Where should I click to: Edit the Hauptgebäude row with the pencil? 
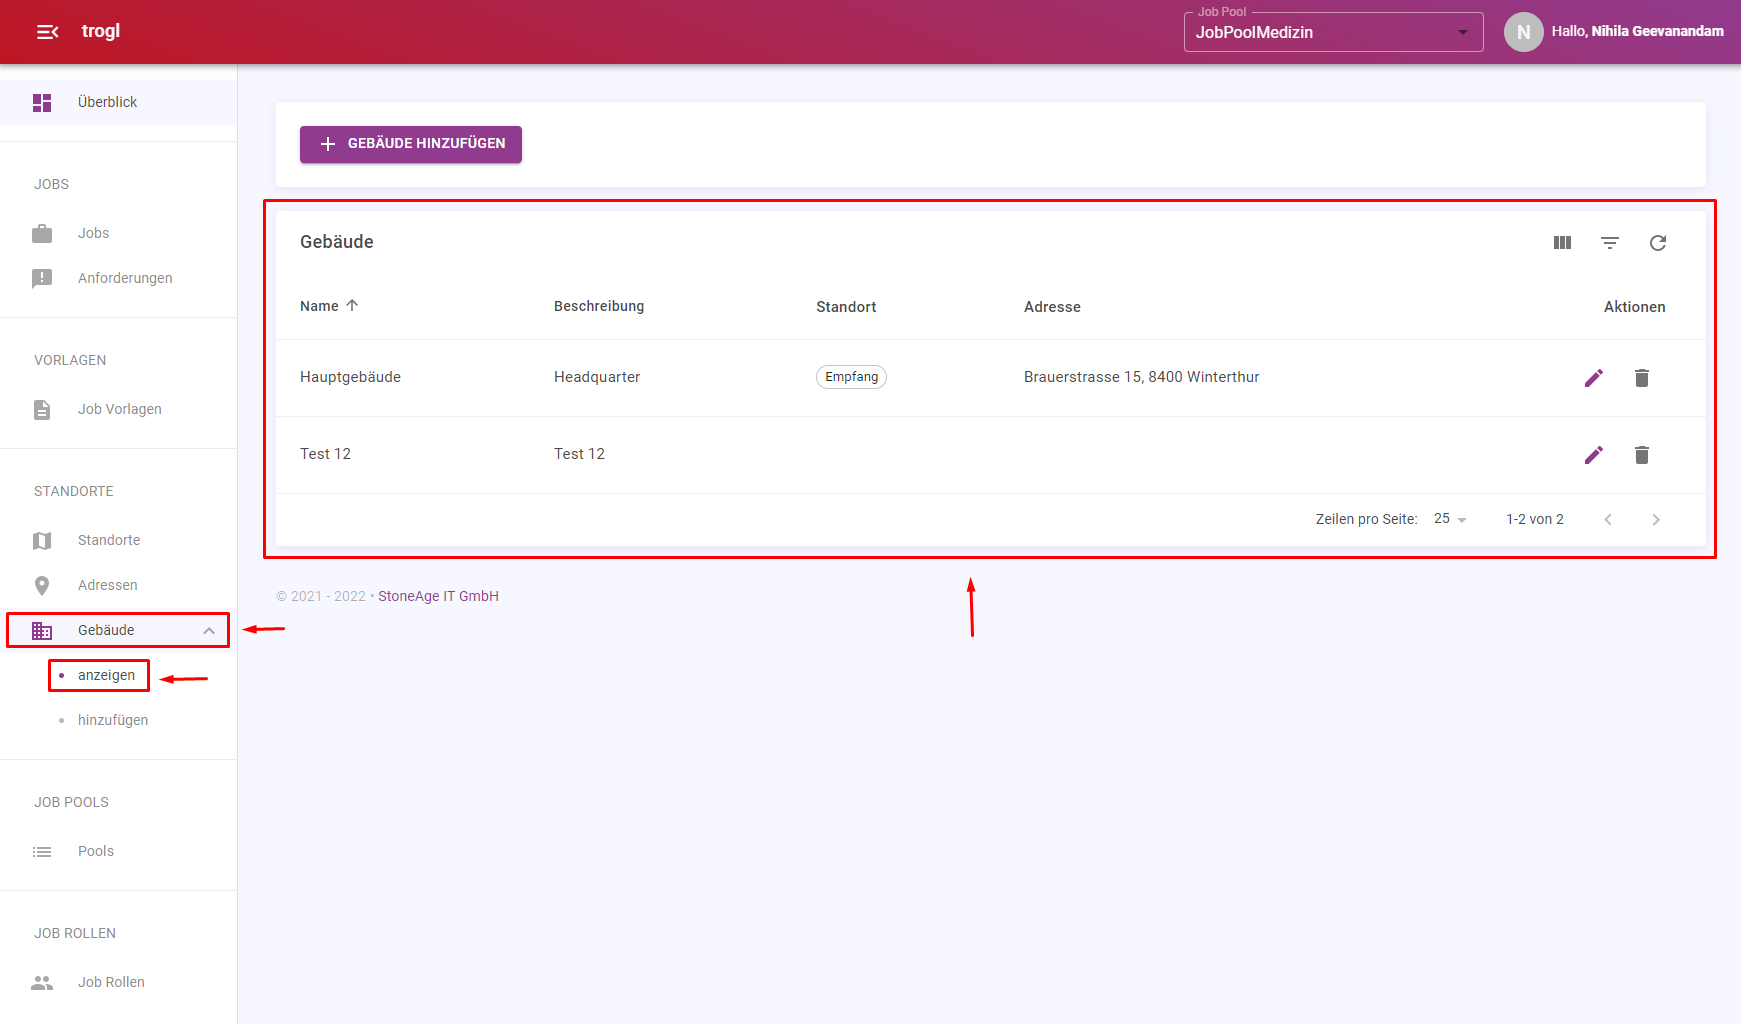[x=1594, y=377]
